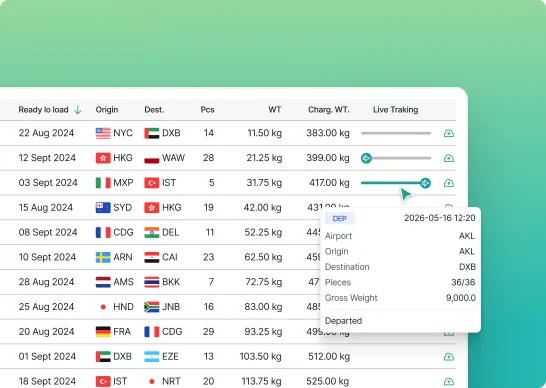Viewport: 546px width, 388px height.
Task: Click the UAE flag next to DXB destination
Action: pos(152,133)
